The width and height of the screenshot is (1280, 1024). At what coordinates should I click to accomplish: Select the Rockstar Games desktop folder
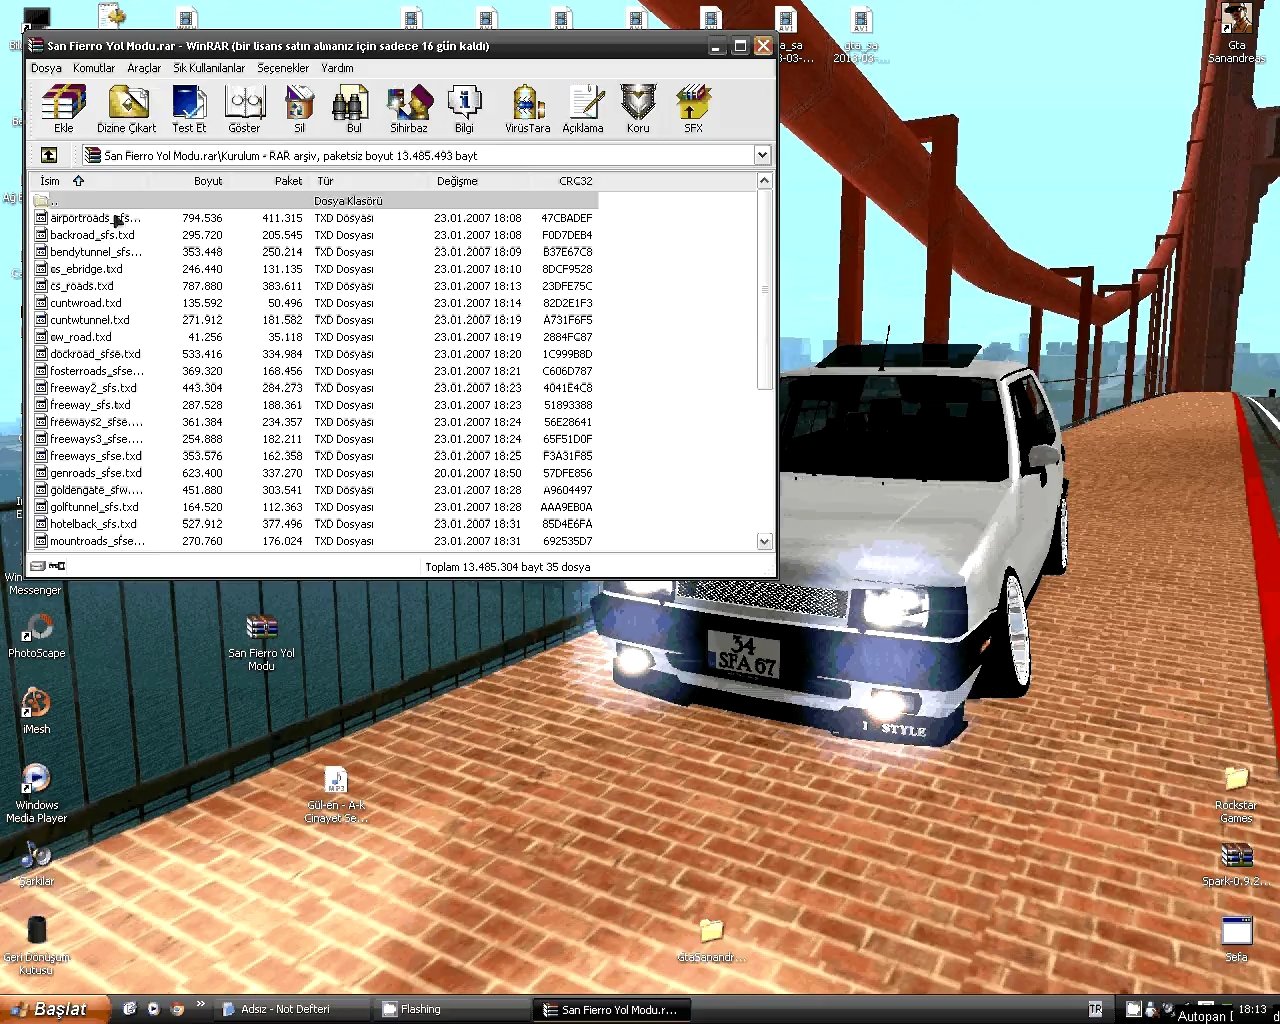pyautogui.click(x=1236, y=795)
